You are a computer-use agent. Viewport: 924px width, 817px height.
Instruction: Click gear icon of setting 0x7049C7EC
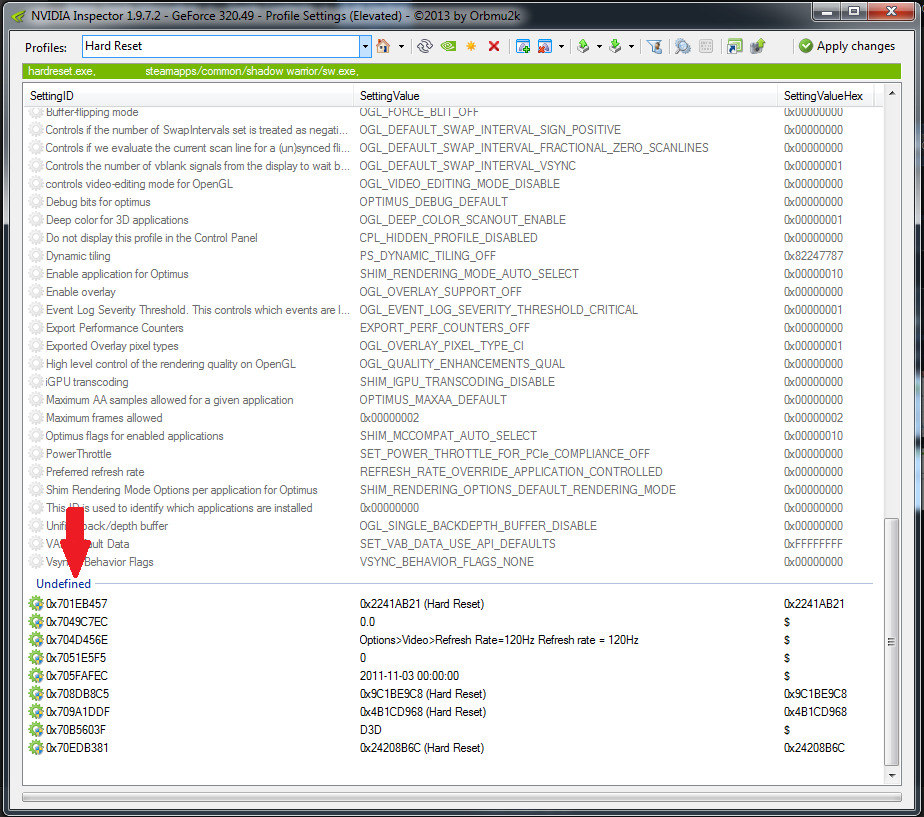[x=37, y=621]
